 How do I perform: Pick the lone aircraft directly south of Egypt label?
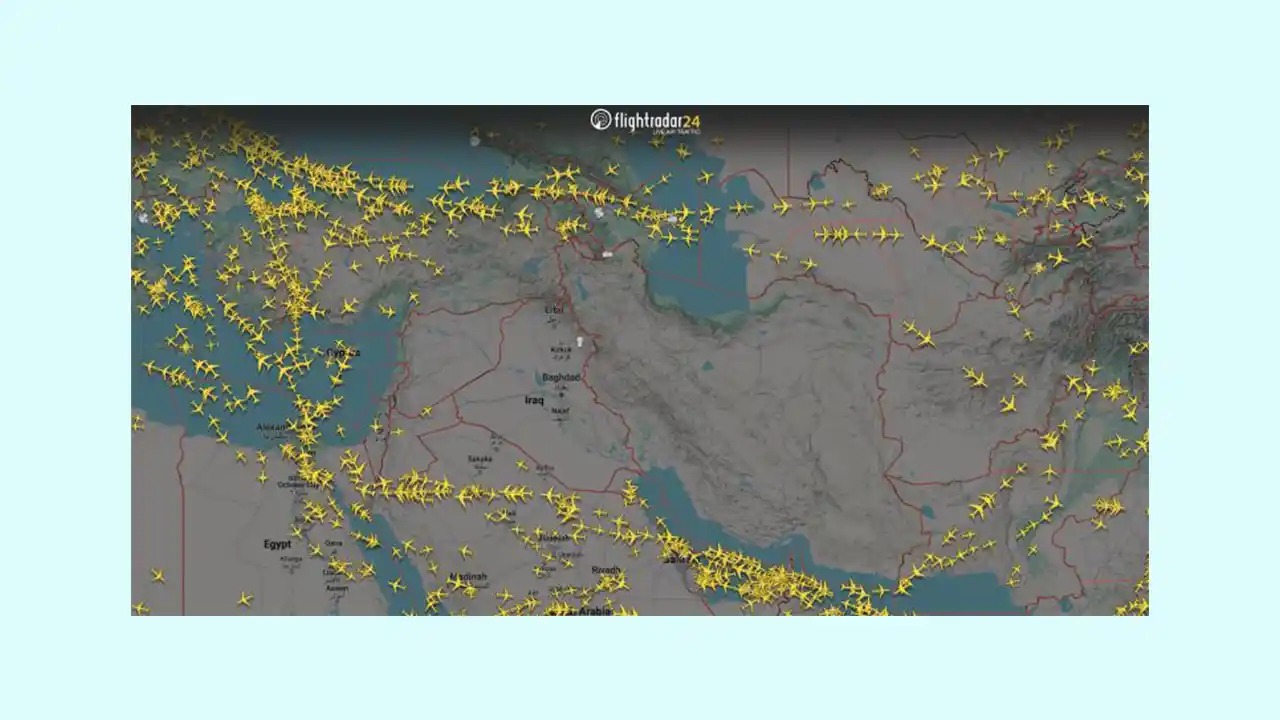(245, 598)
